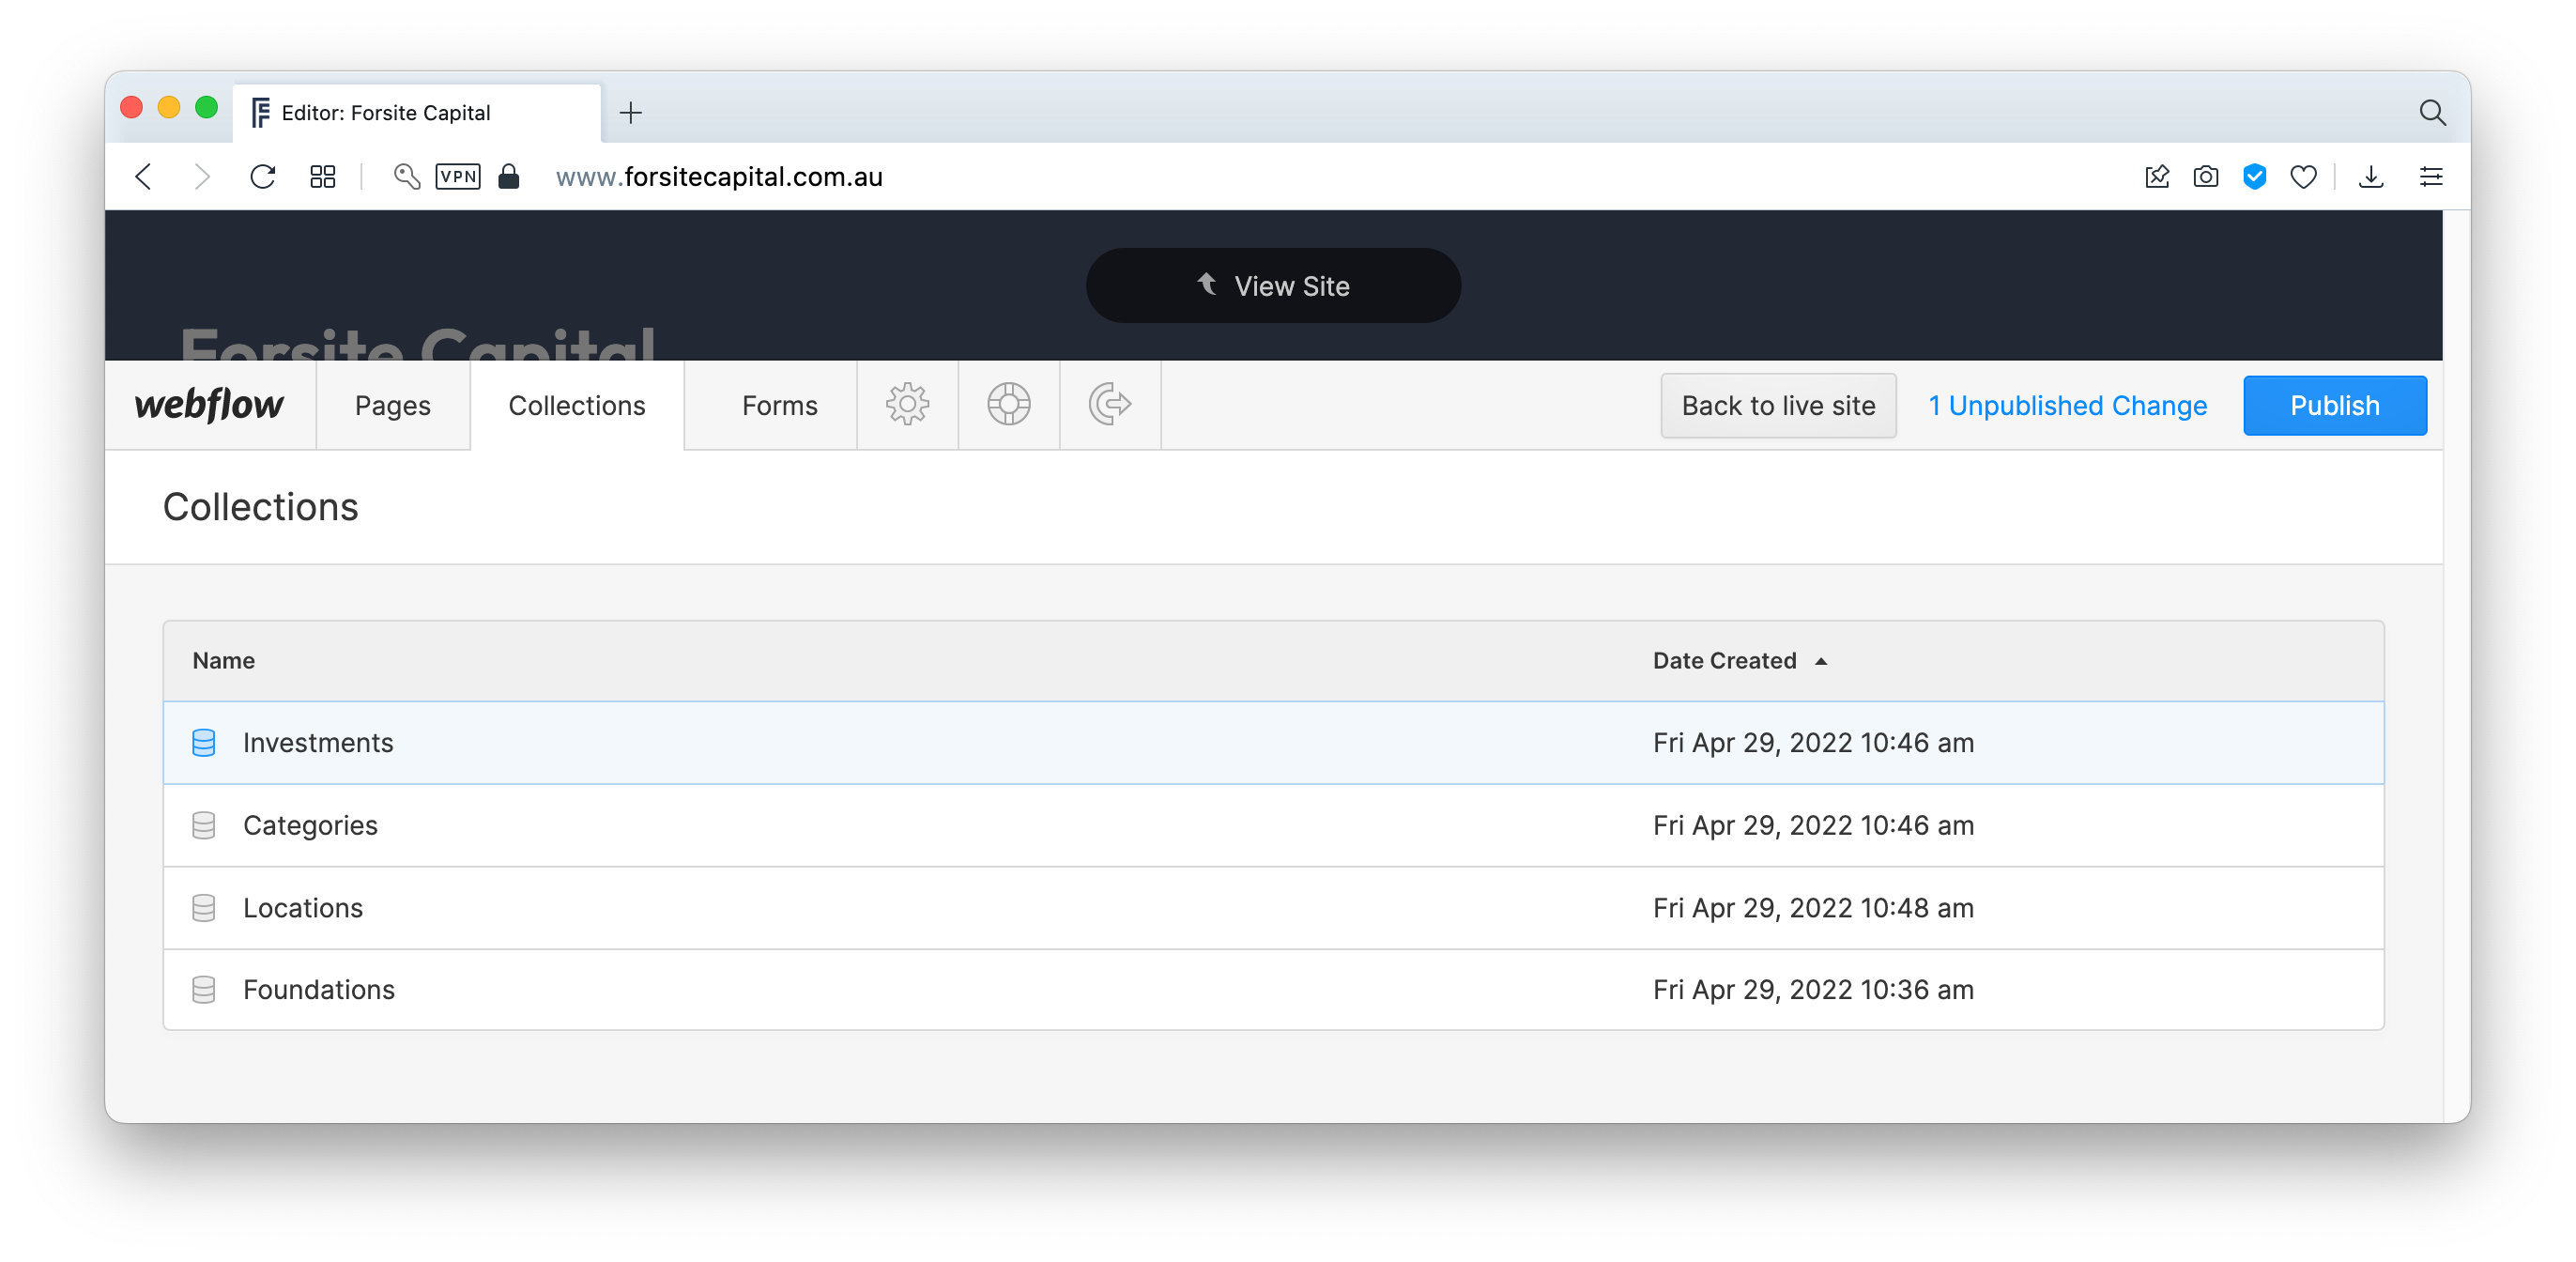Image resolution: width=2576 pixels, height=1262 pixels.
Task: Open the Locations collection
Action: [x=1272, y=907]
